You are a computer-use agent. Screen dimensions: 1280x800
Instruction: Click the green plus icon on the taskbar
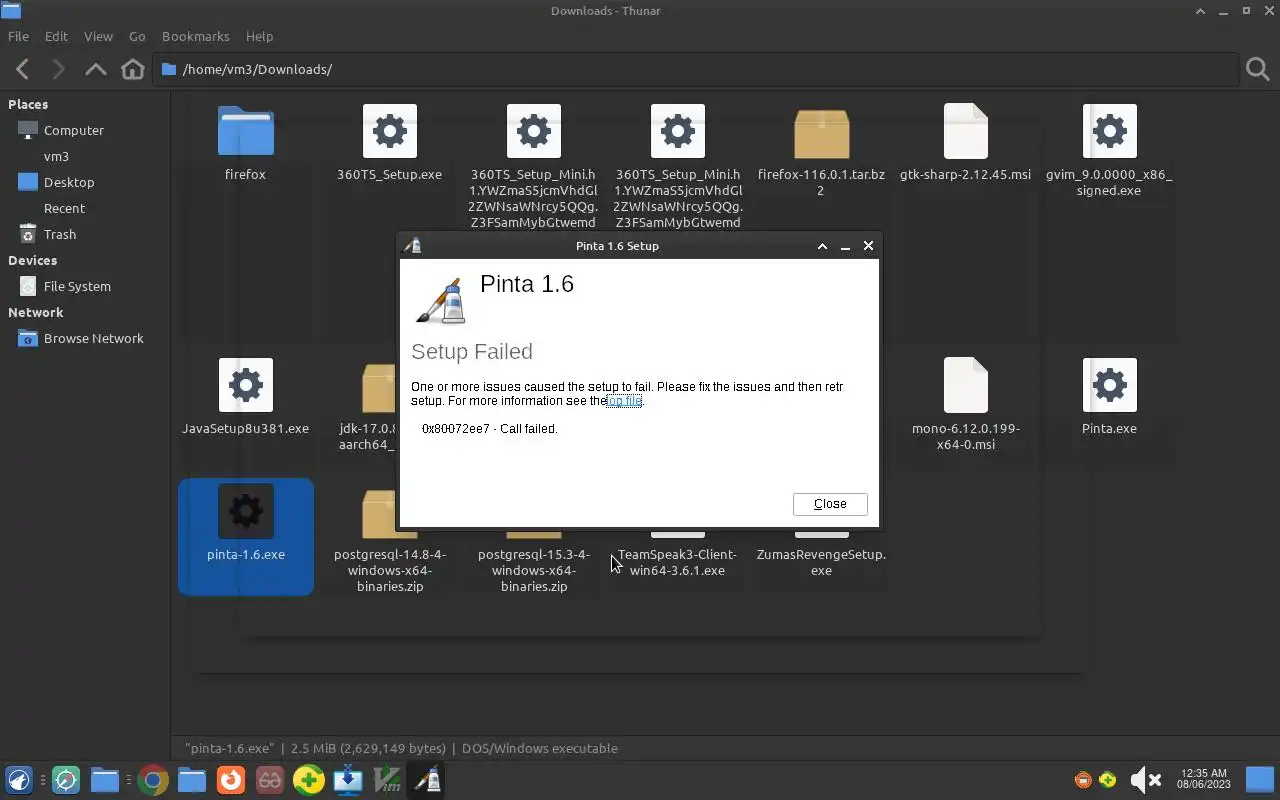pos(309,780)
